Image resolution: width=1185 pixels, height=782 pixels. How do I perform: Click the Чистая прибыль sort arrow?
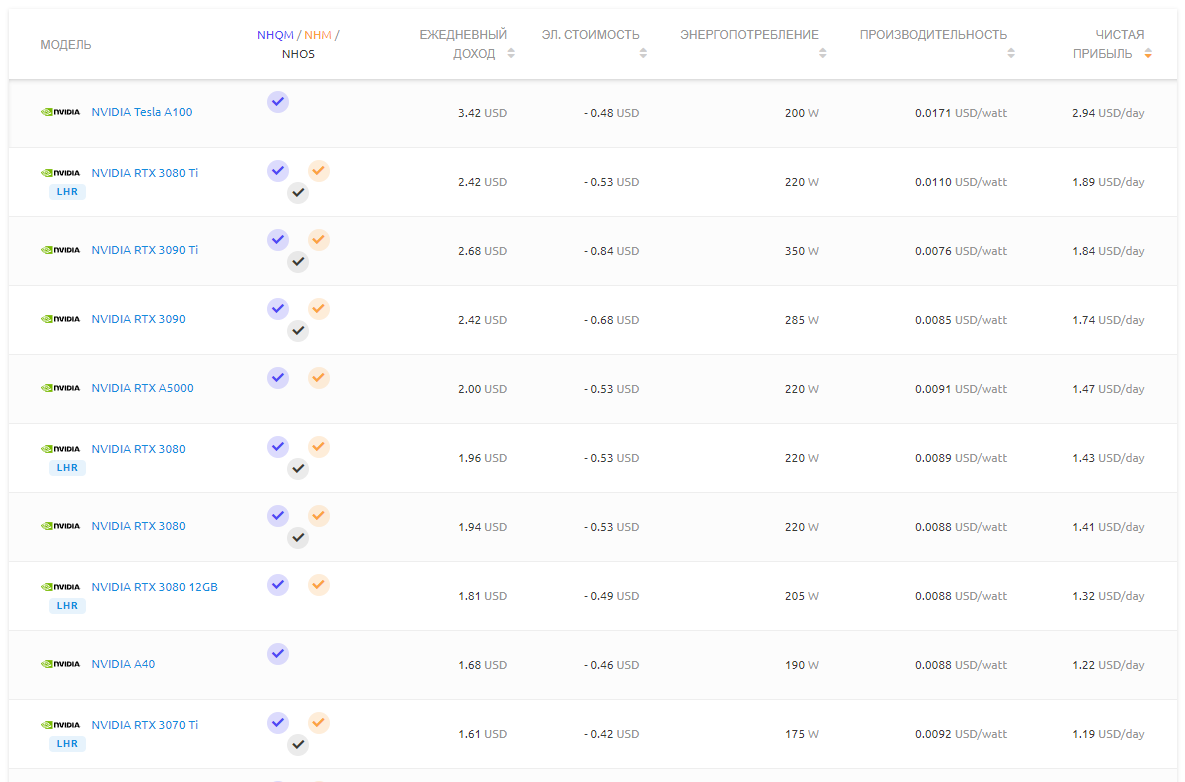tap(1148, 54)
